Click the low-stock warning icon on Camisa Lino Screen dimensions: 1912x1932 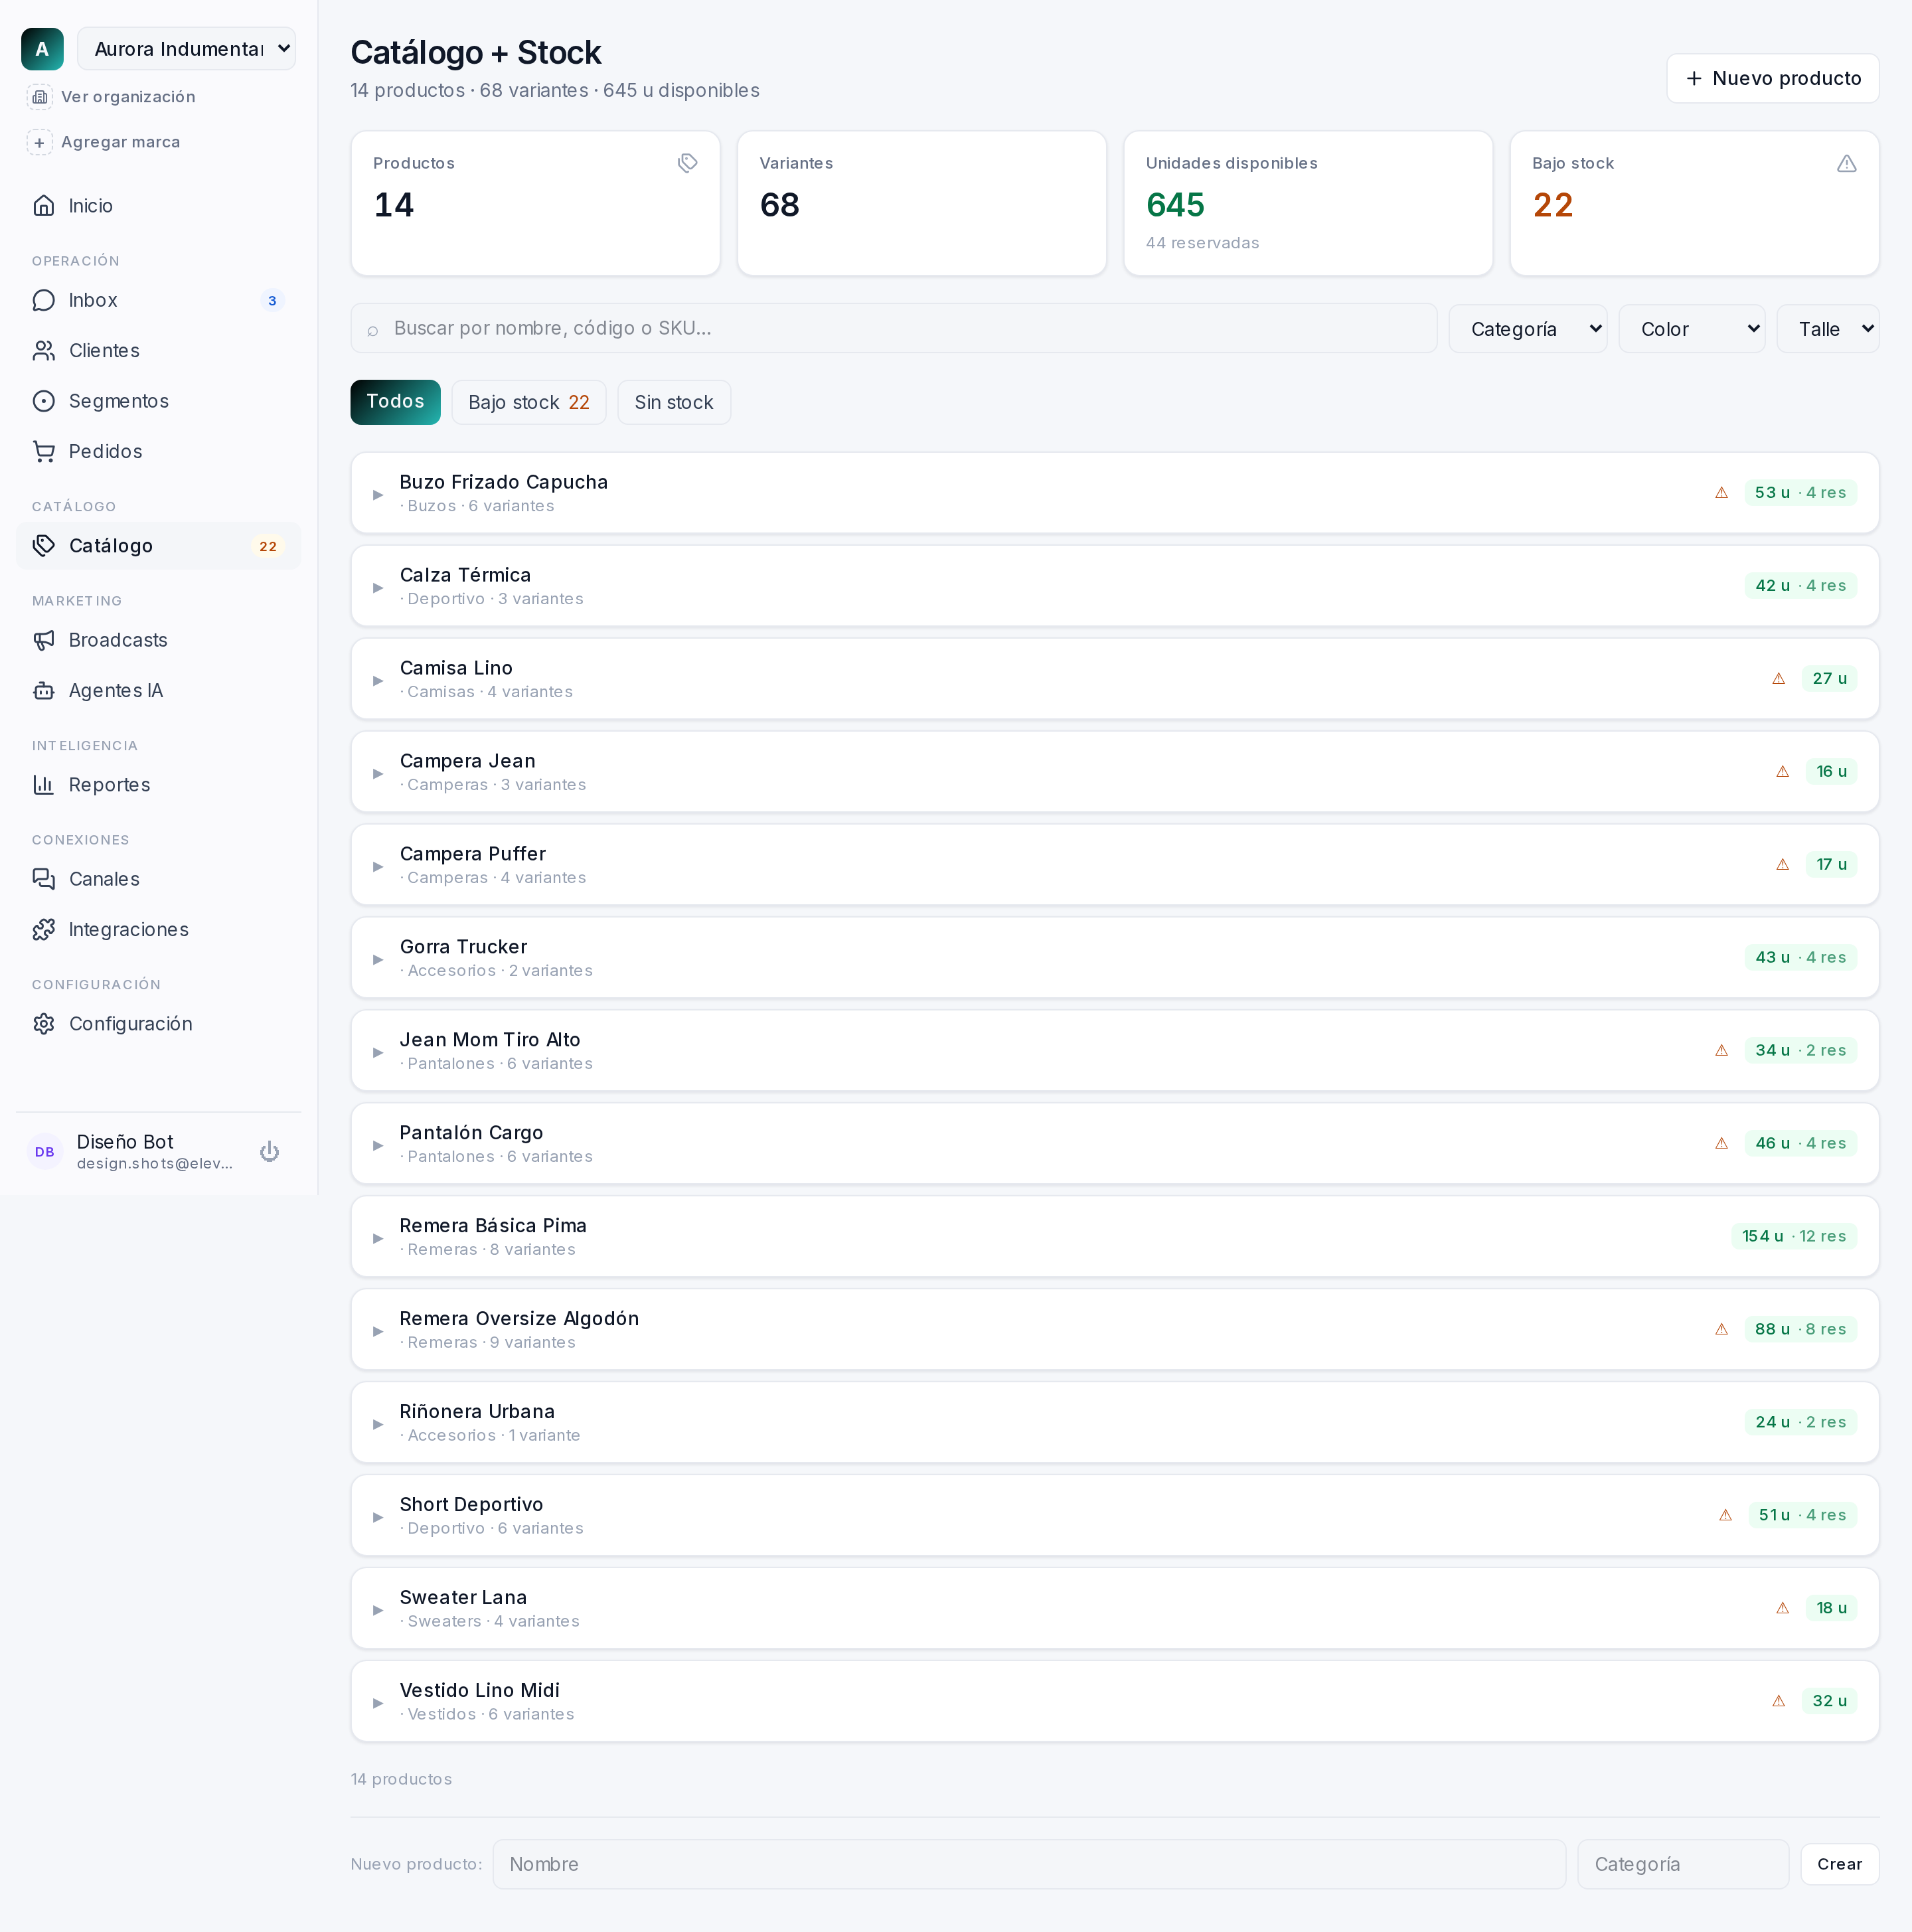1778,679
